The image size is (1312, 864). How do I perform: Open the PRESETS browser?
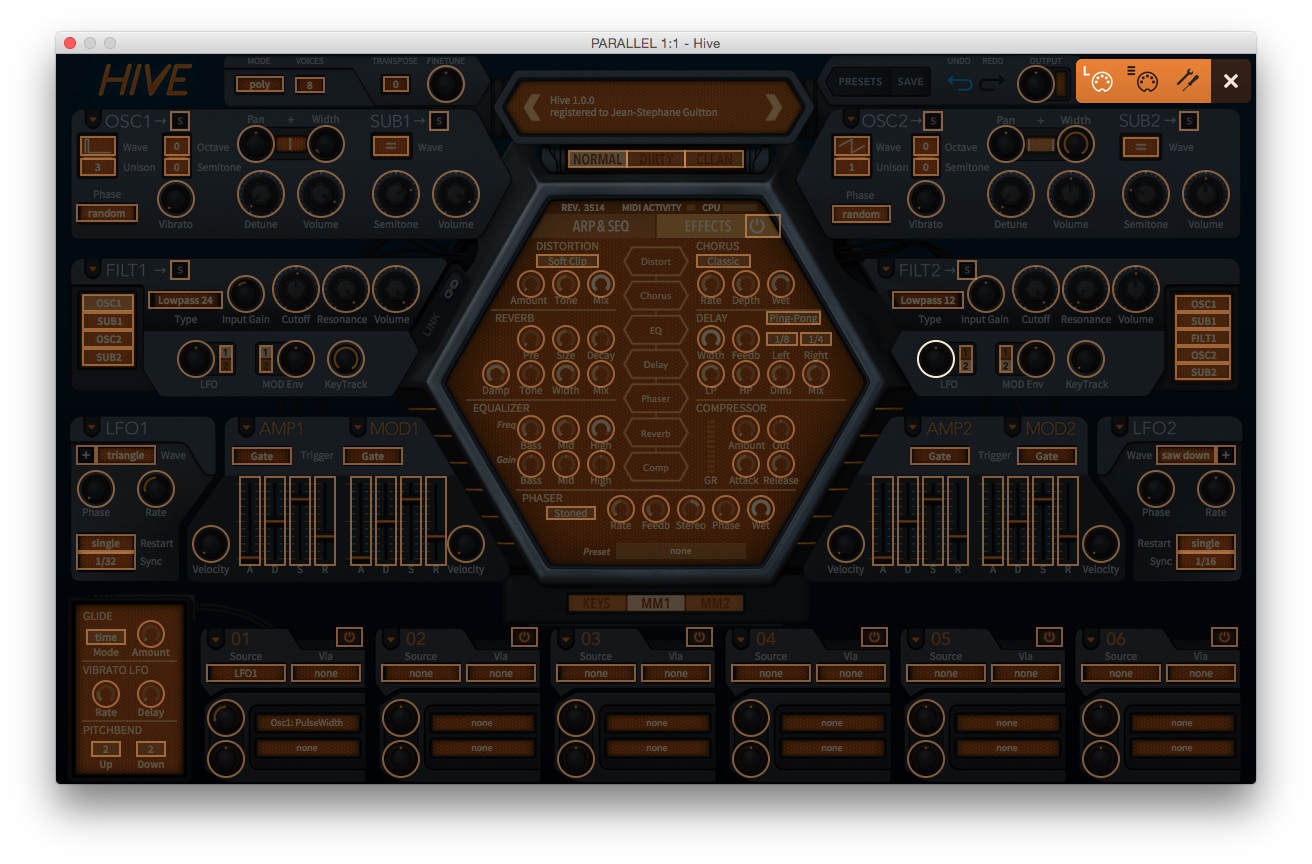coord(860,82)
